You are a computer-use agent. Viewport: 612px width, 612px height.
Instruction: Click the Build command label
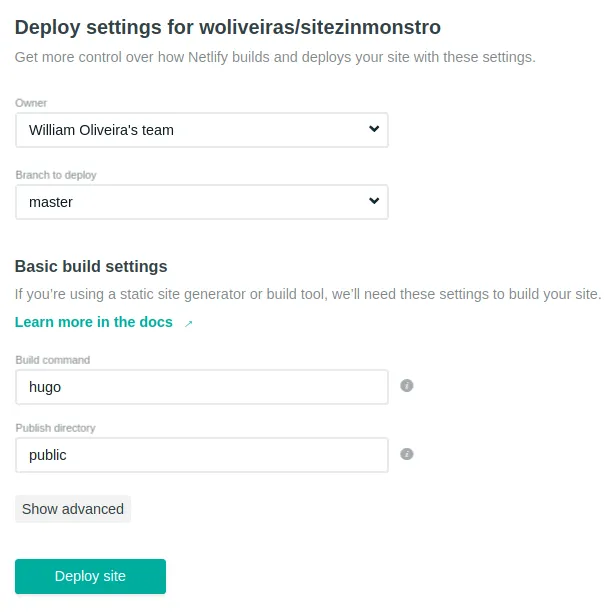(x=53, y=360)
